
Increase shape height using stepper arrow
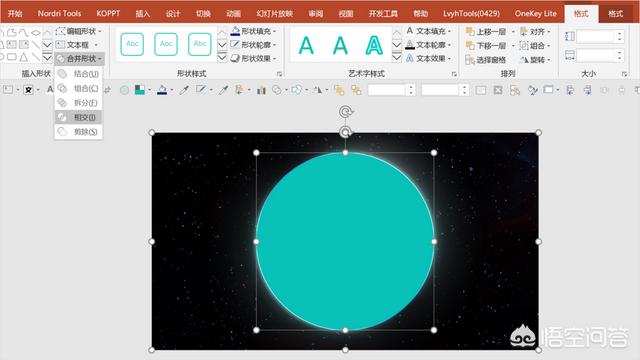point(620,34)
